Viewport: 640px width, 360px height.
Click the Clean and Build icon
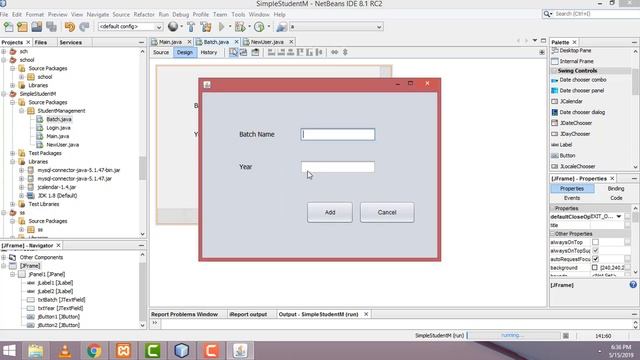206,27
